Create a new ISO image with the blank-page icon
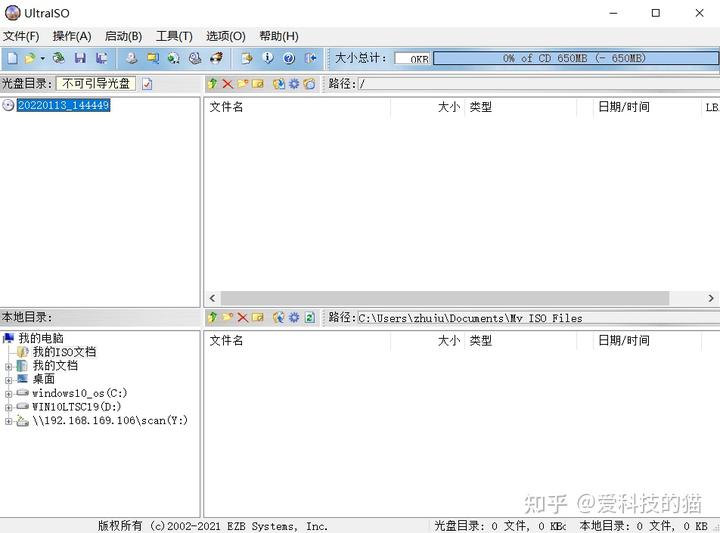 coord(12,58)
